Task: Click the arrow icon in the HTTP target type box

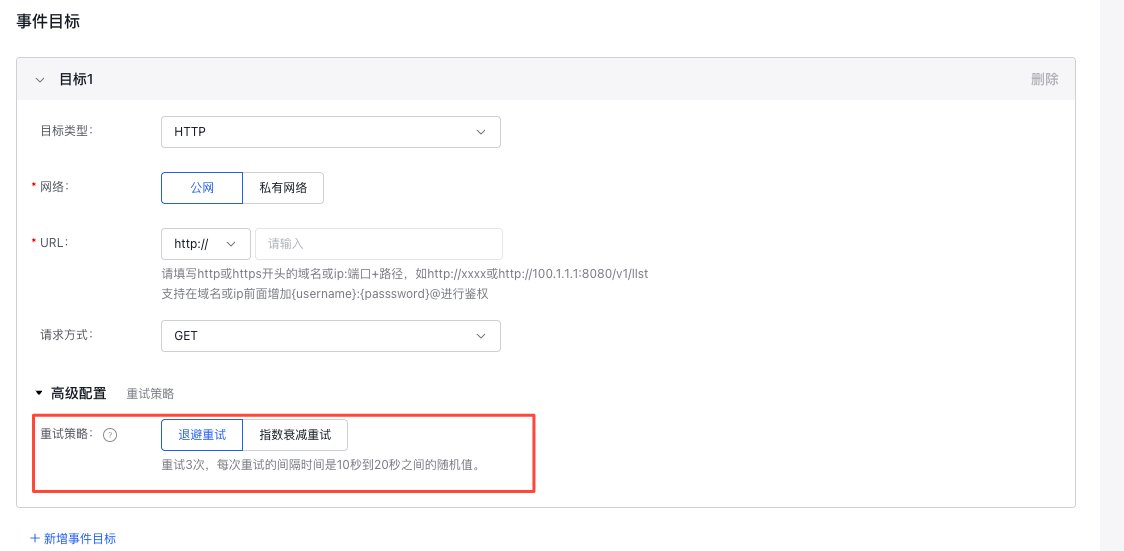Action: (x=481, y=132)
